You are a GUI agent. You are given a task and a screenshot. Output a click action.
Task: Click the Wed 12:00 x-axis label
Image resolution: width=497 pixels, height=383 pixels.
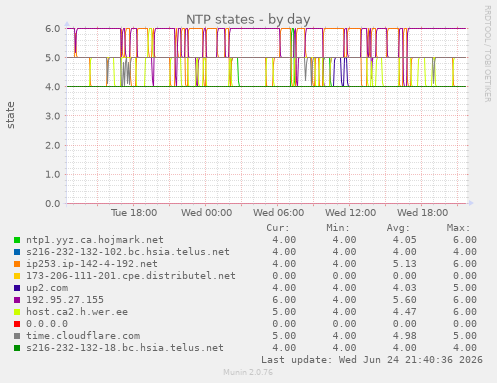click(x=350, y=213)
